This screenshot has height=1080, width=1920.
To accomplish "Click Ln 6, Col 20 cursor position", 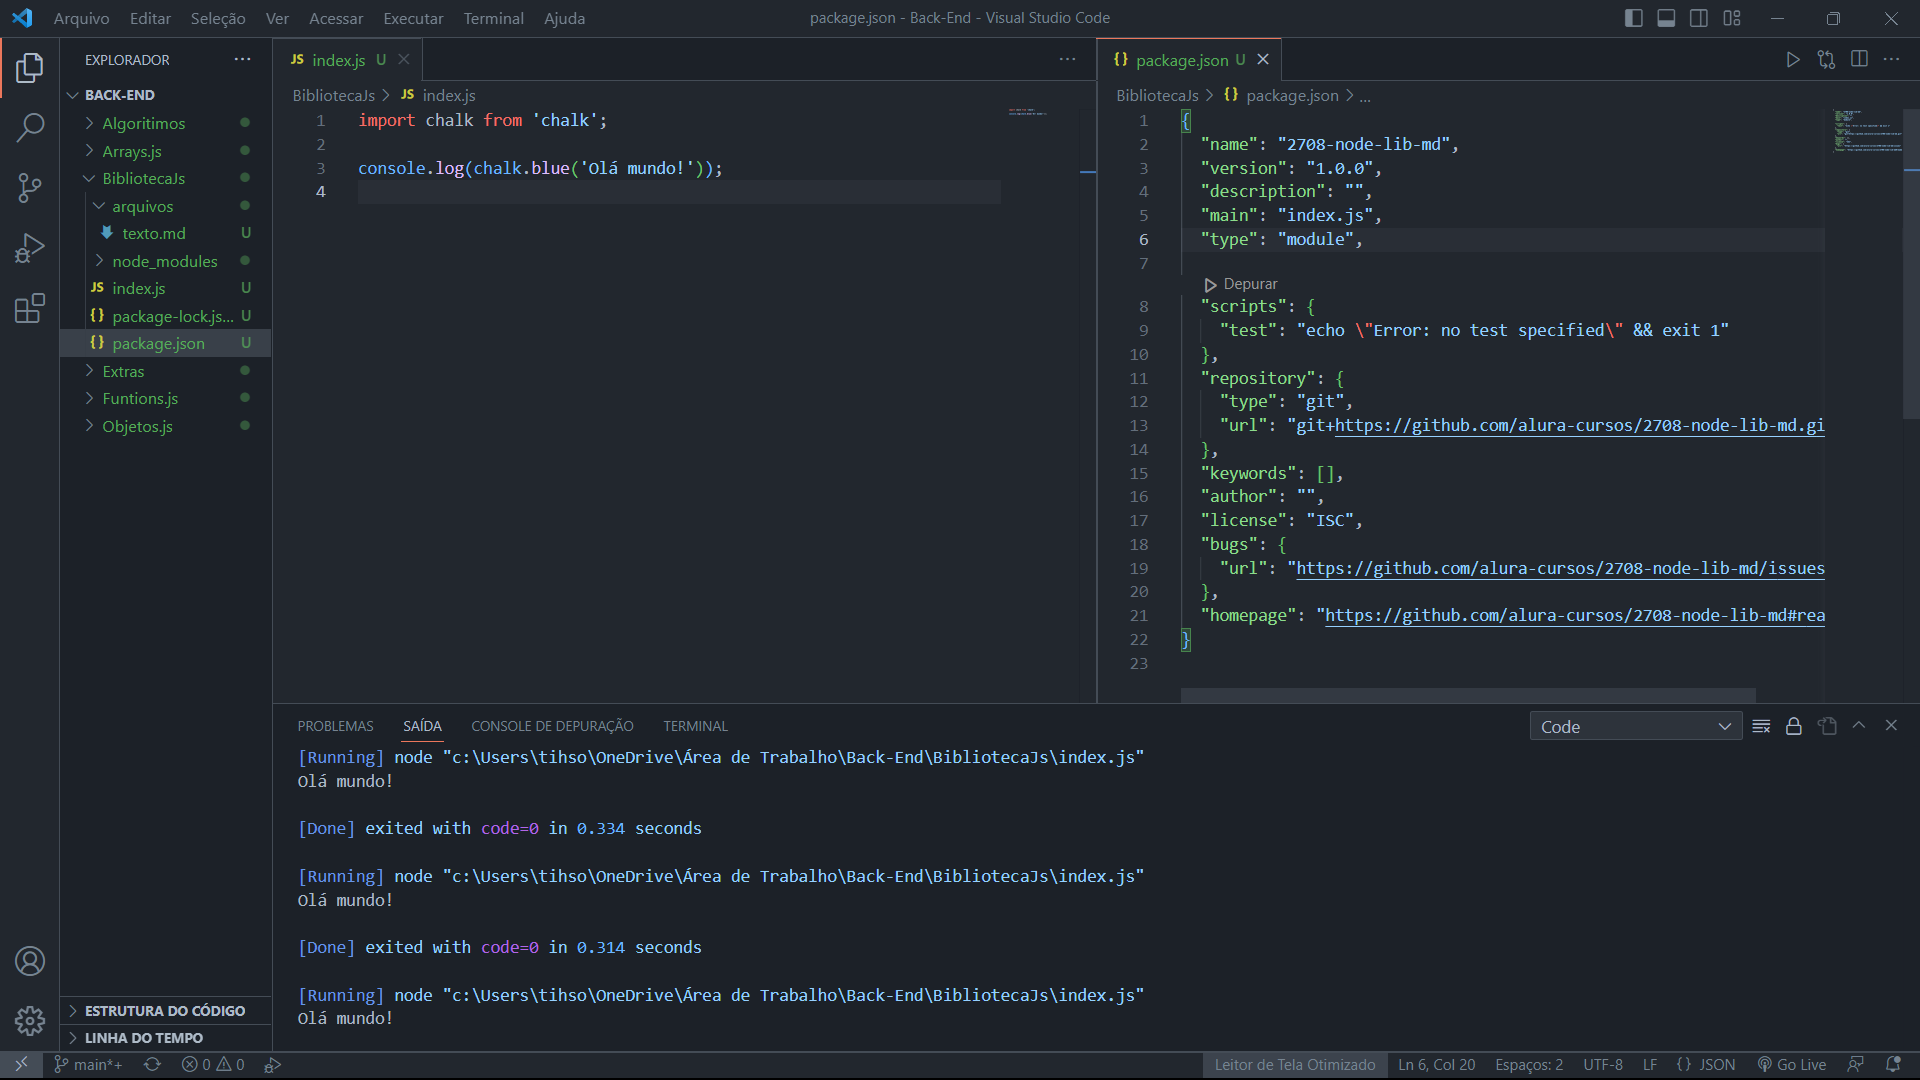I will point(1436,1065).
